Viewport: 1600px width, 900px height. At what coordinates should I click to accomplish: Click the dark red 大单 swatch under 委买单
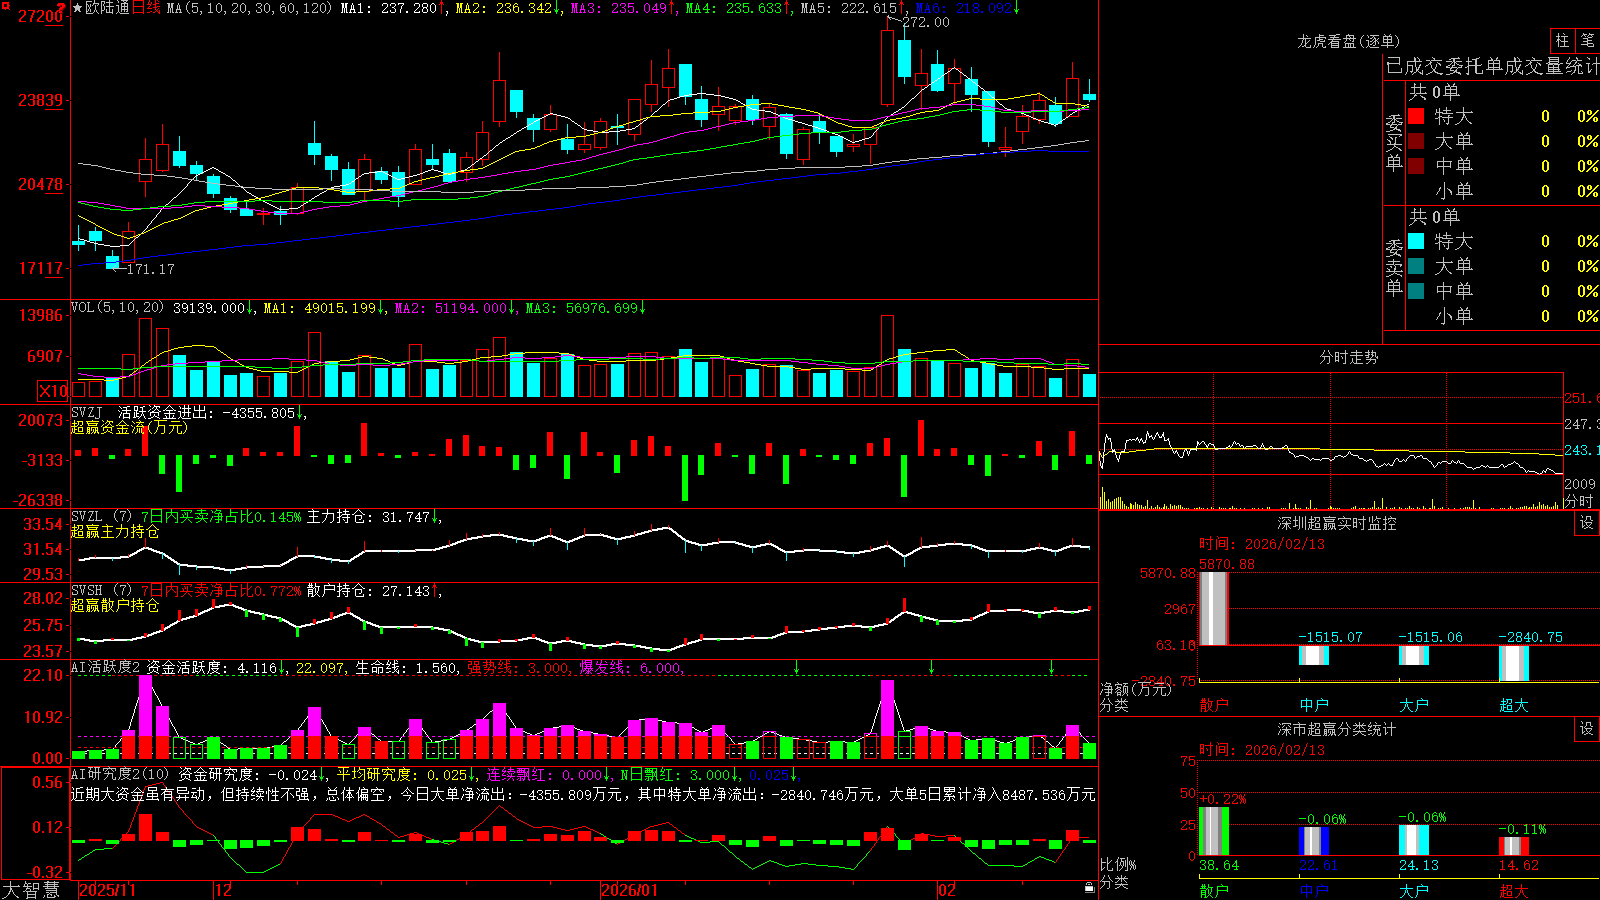pos(1416,141)
